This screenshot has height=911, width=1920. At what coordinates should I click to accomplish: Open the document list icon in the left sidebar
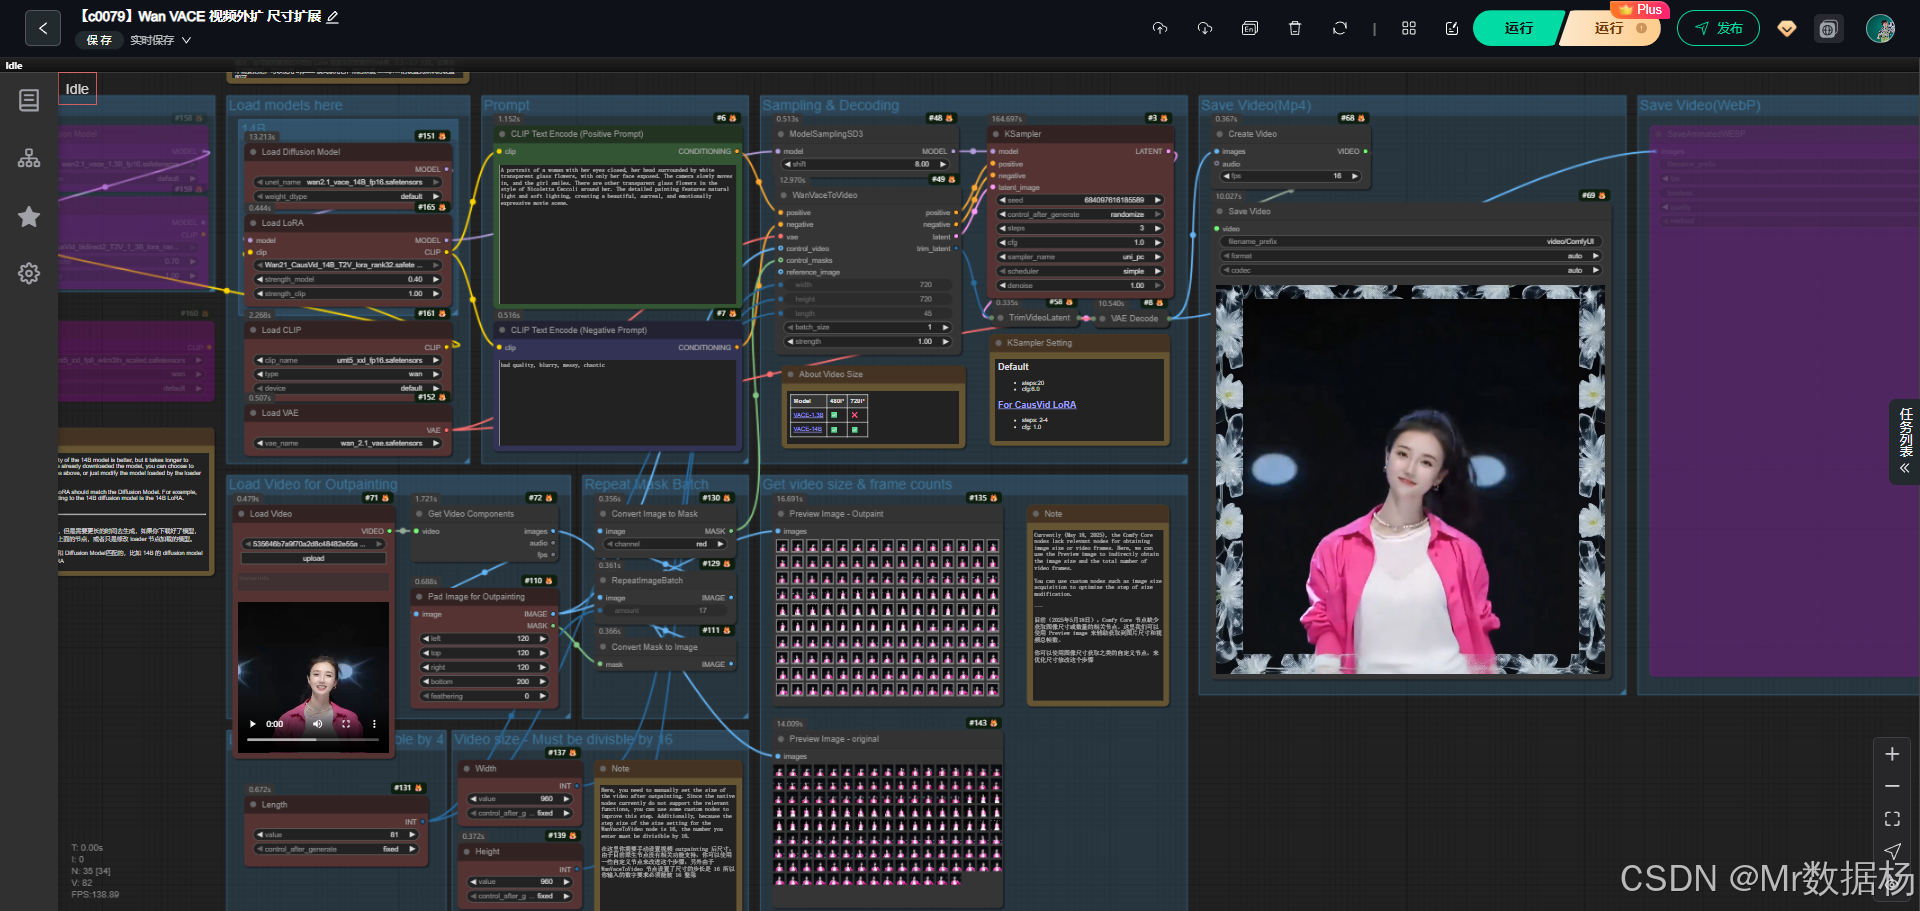coord(29,100)
